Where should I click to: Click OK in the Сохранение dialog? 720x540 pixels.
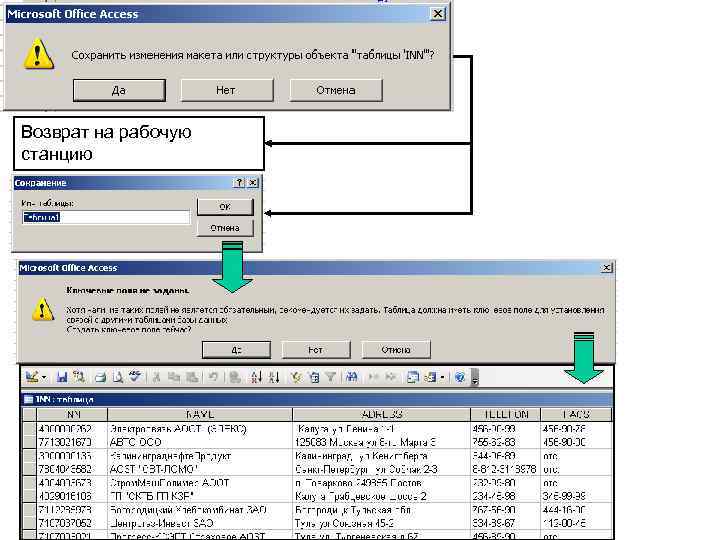click(225, 207)
